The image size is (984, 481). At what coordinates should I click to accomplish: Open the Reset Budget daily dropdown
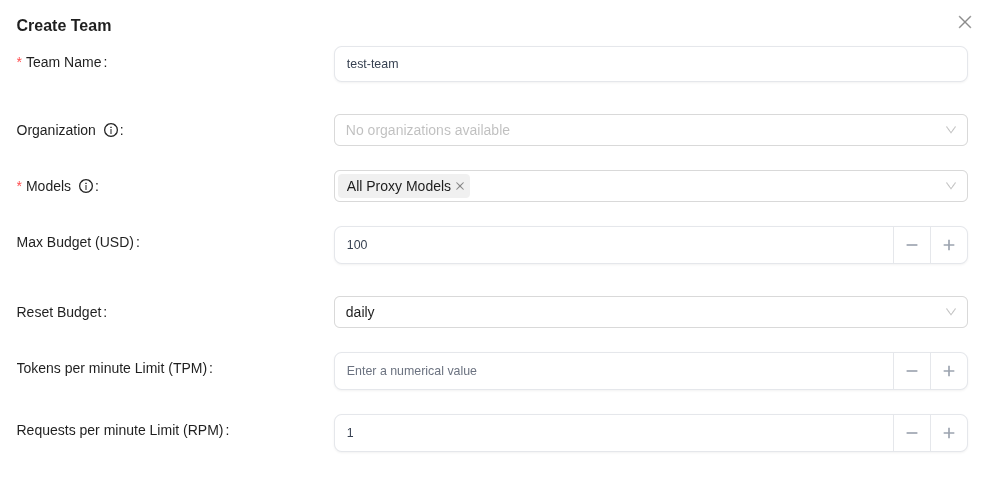coord(651,312)
